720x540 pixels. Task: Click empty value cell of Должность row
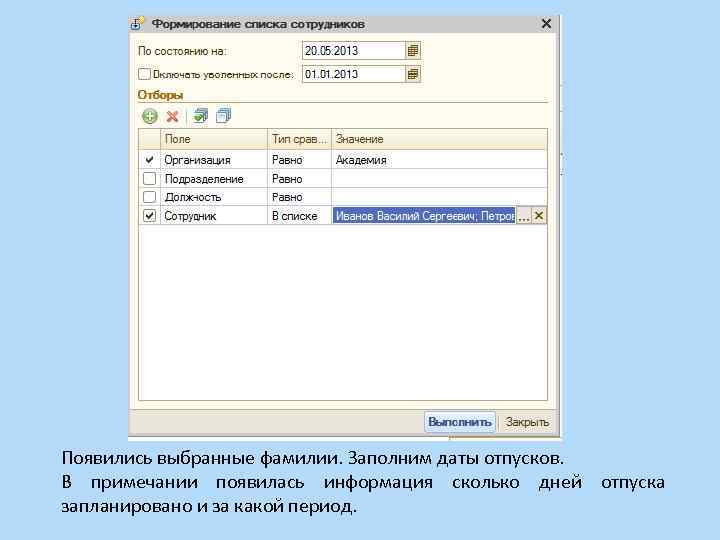pos(439,197)
